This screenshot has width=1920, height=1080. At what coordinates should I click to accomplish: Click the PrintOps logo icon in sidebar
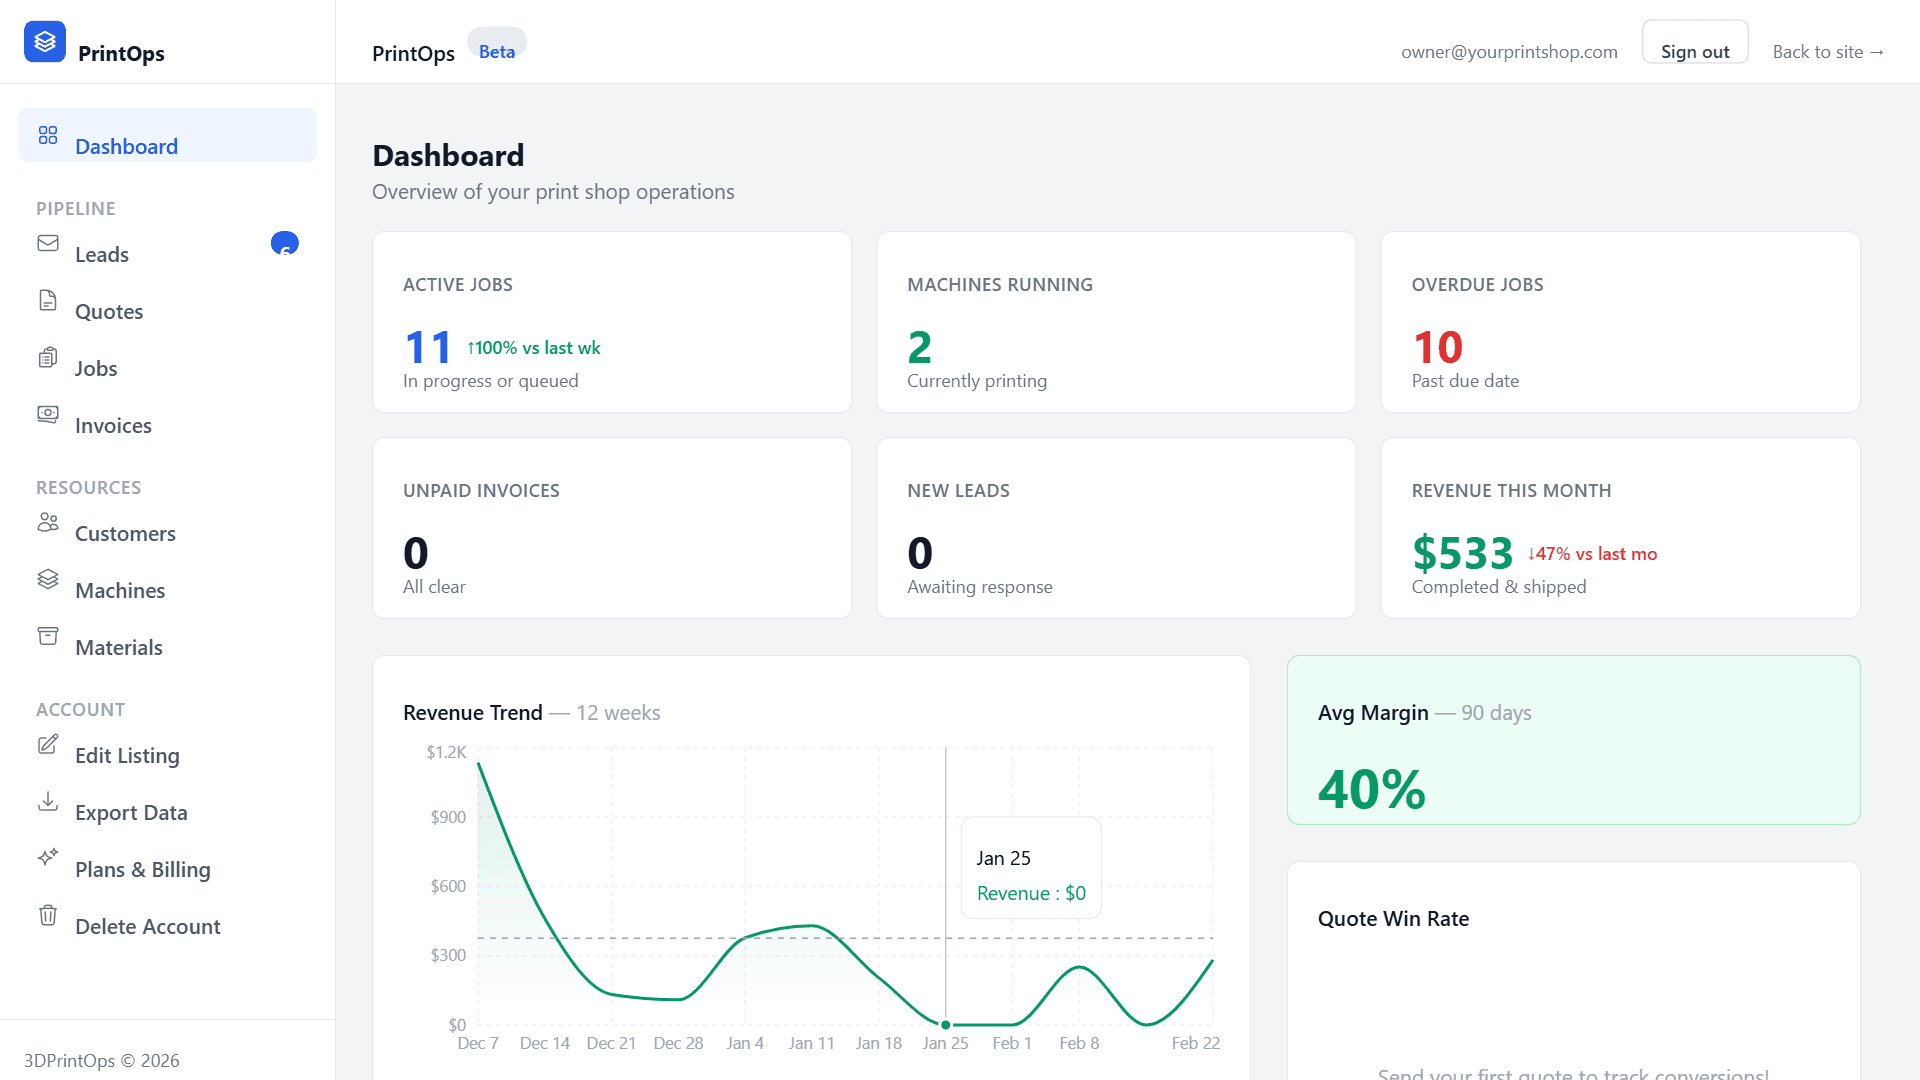[x=45, y=41]
